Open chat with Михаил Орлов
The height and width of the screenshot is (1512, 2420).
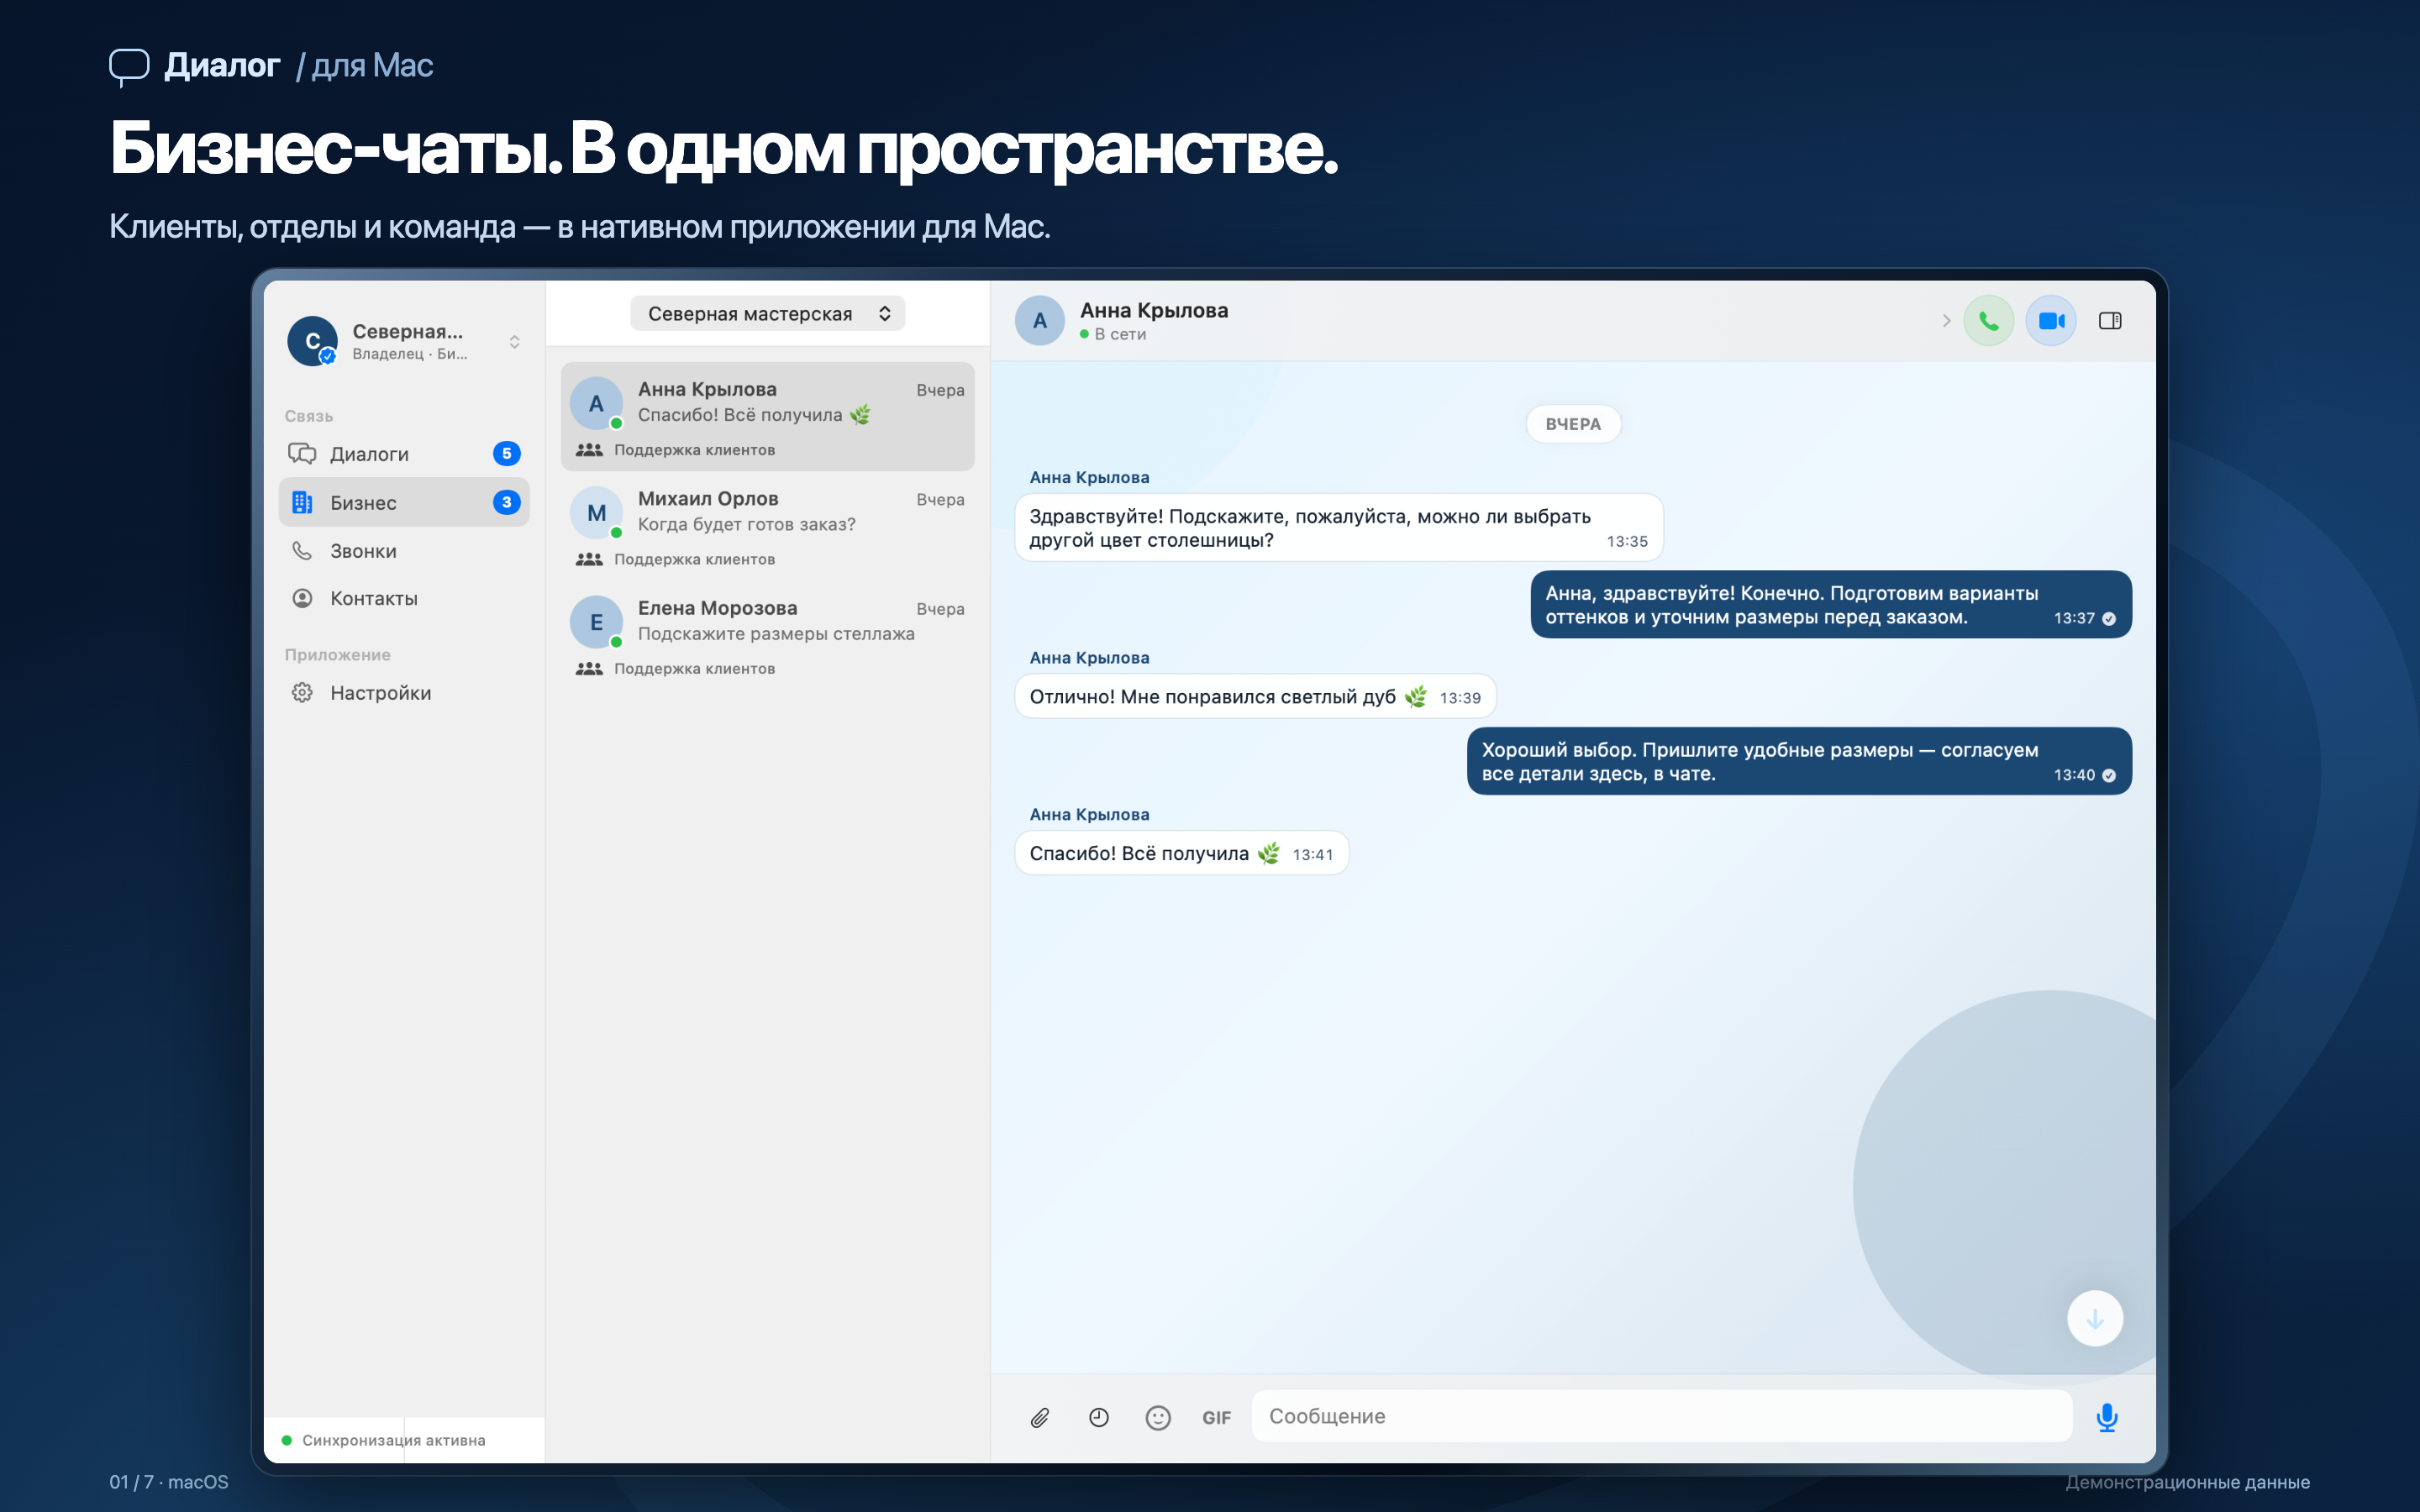click(768, 526)
